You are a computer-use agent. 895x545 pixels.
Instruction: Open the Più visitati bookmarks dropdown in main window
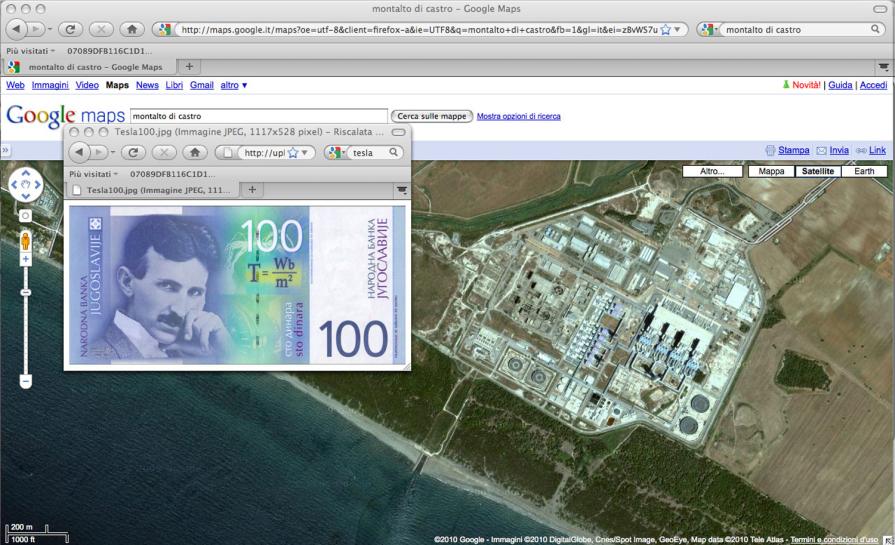pos(31,49)
